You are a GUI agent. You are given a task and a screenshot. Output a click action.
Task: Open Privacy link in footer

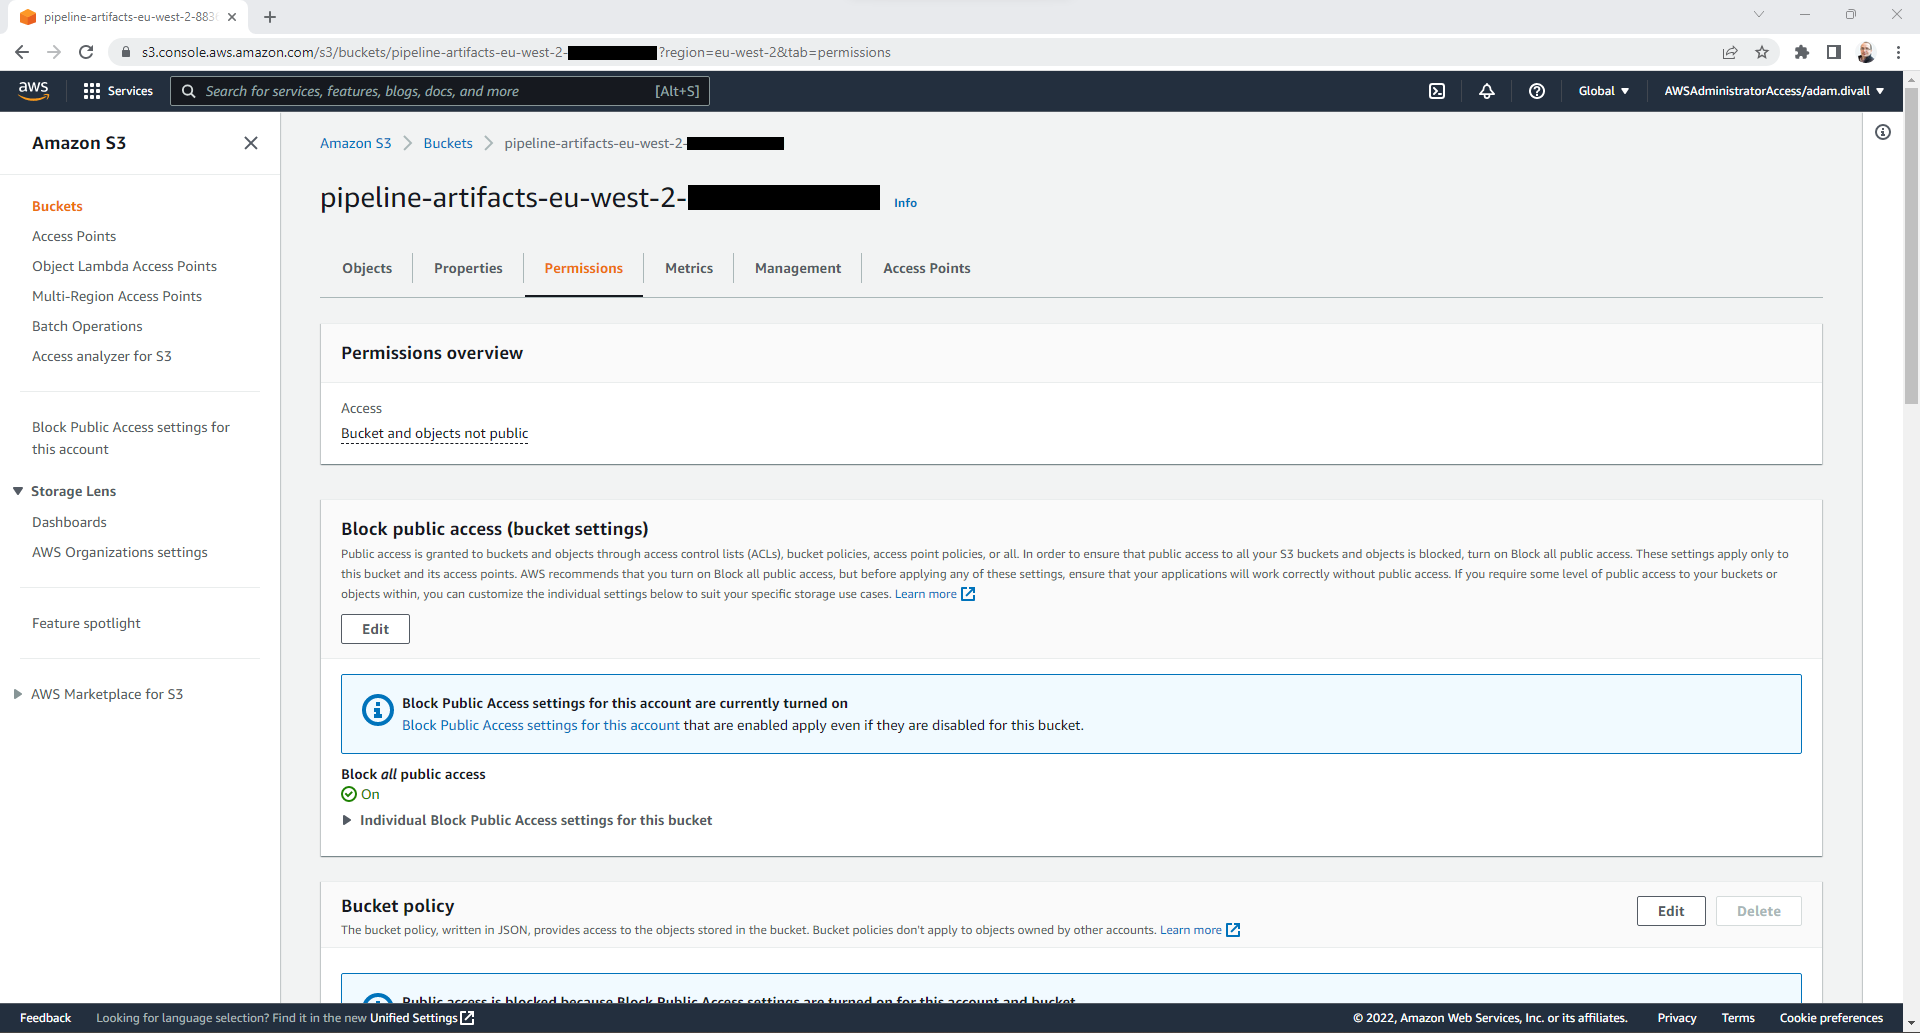(1677, 1018)
